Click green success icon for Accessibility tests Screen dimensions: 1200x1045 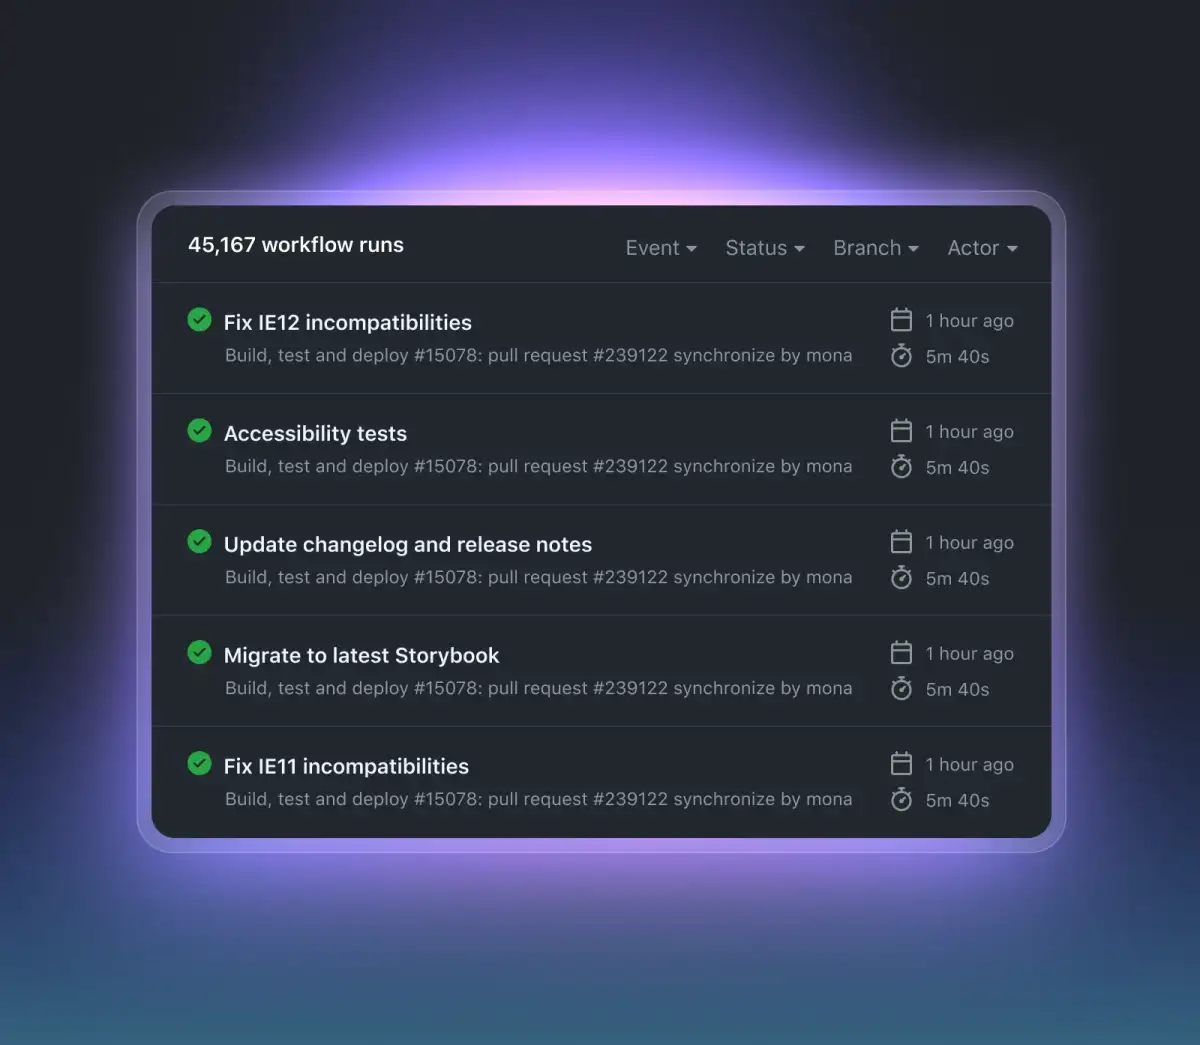point(200,431)
